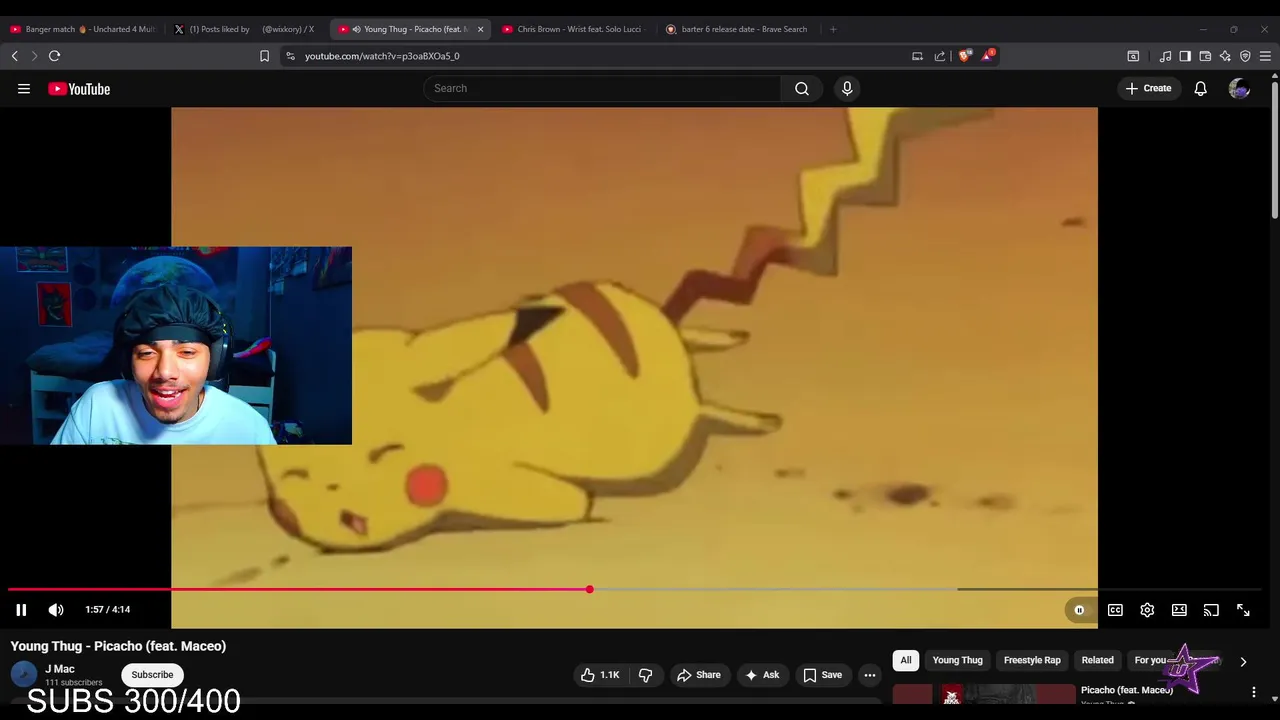Subscribe to the J Mac channel
The height and width of the screenshot is (720, 1280).
(x=152, y=675)
